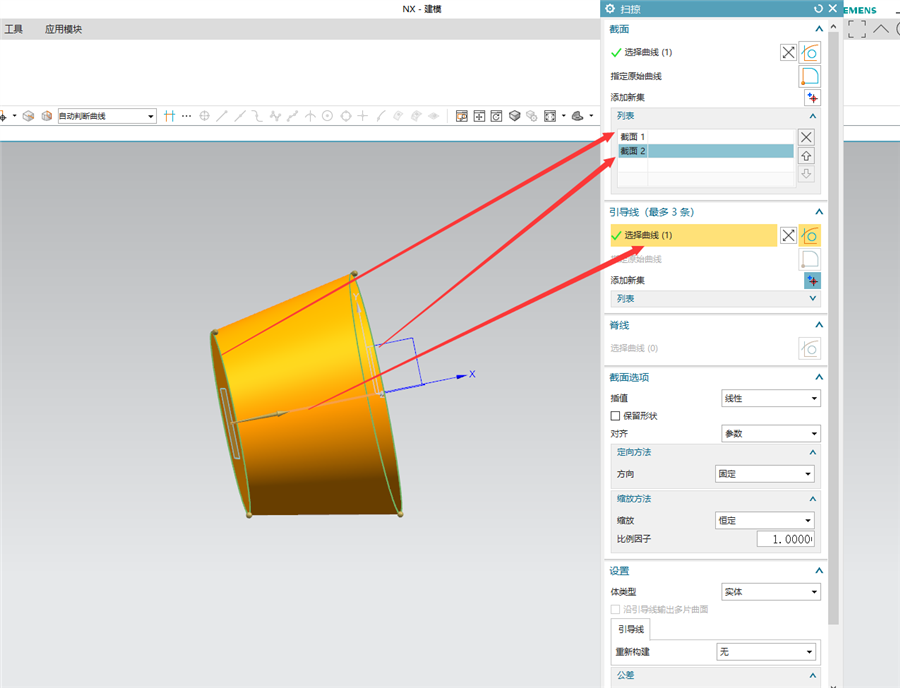Click the Scale Factor input field

785,539
